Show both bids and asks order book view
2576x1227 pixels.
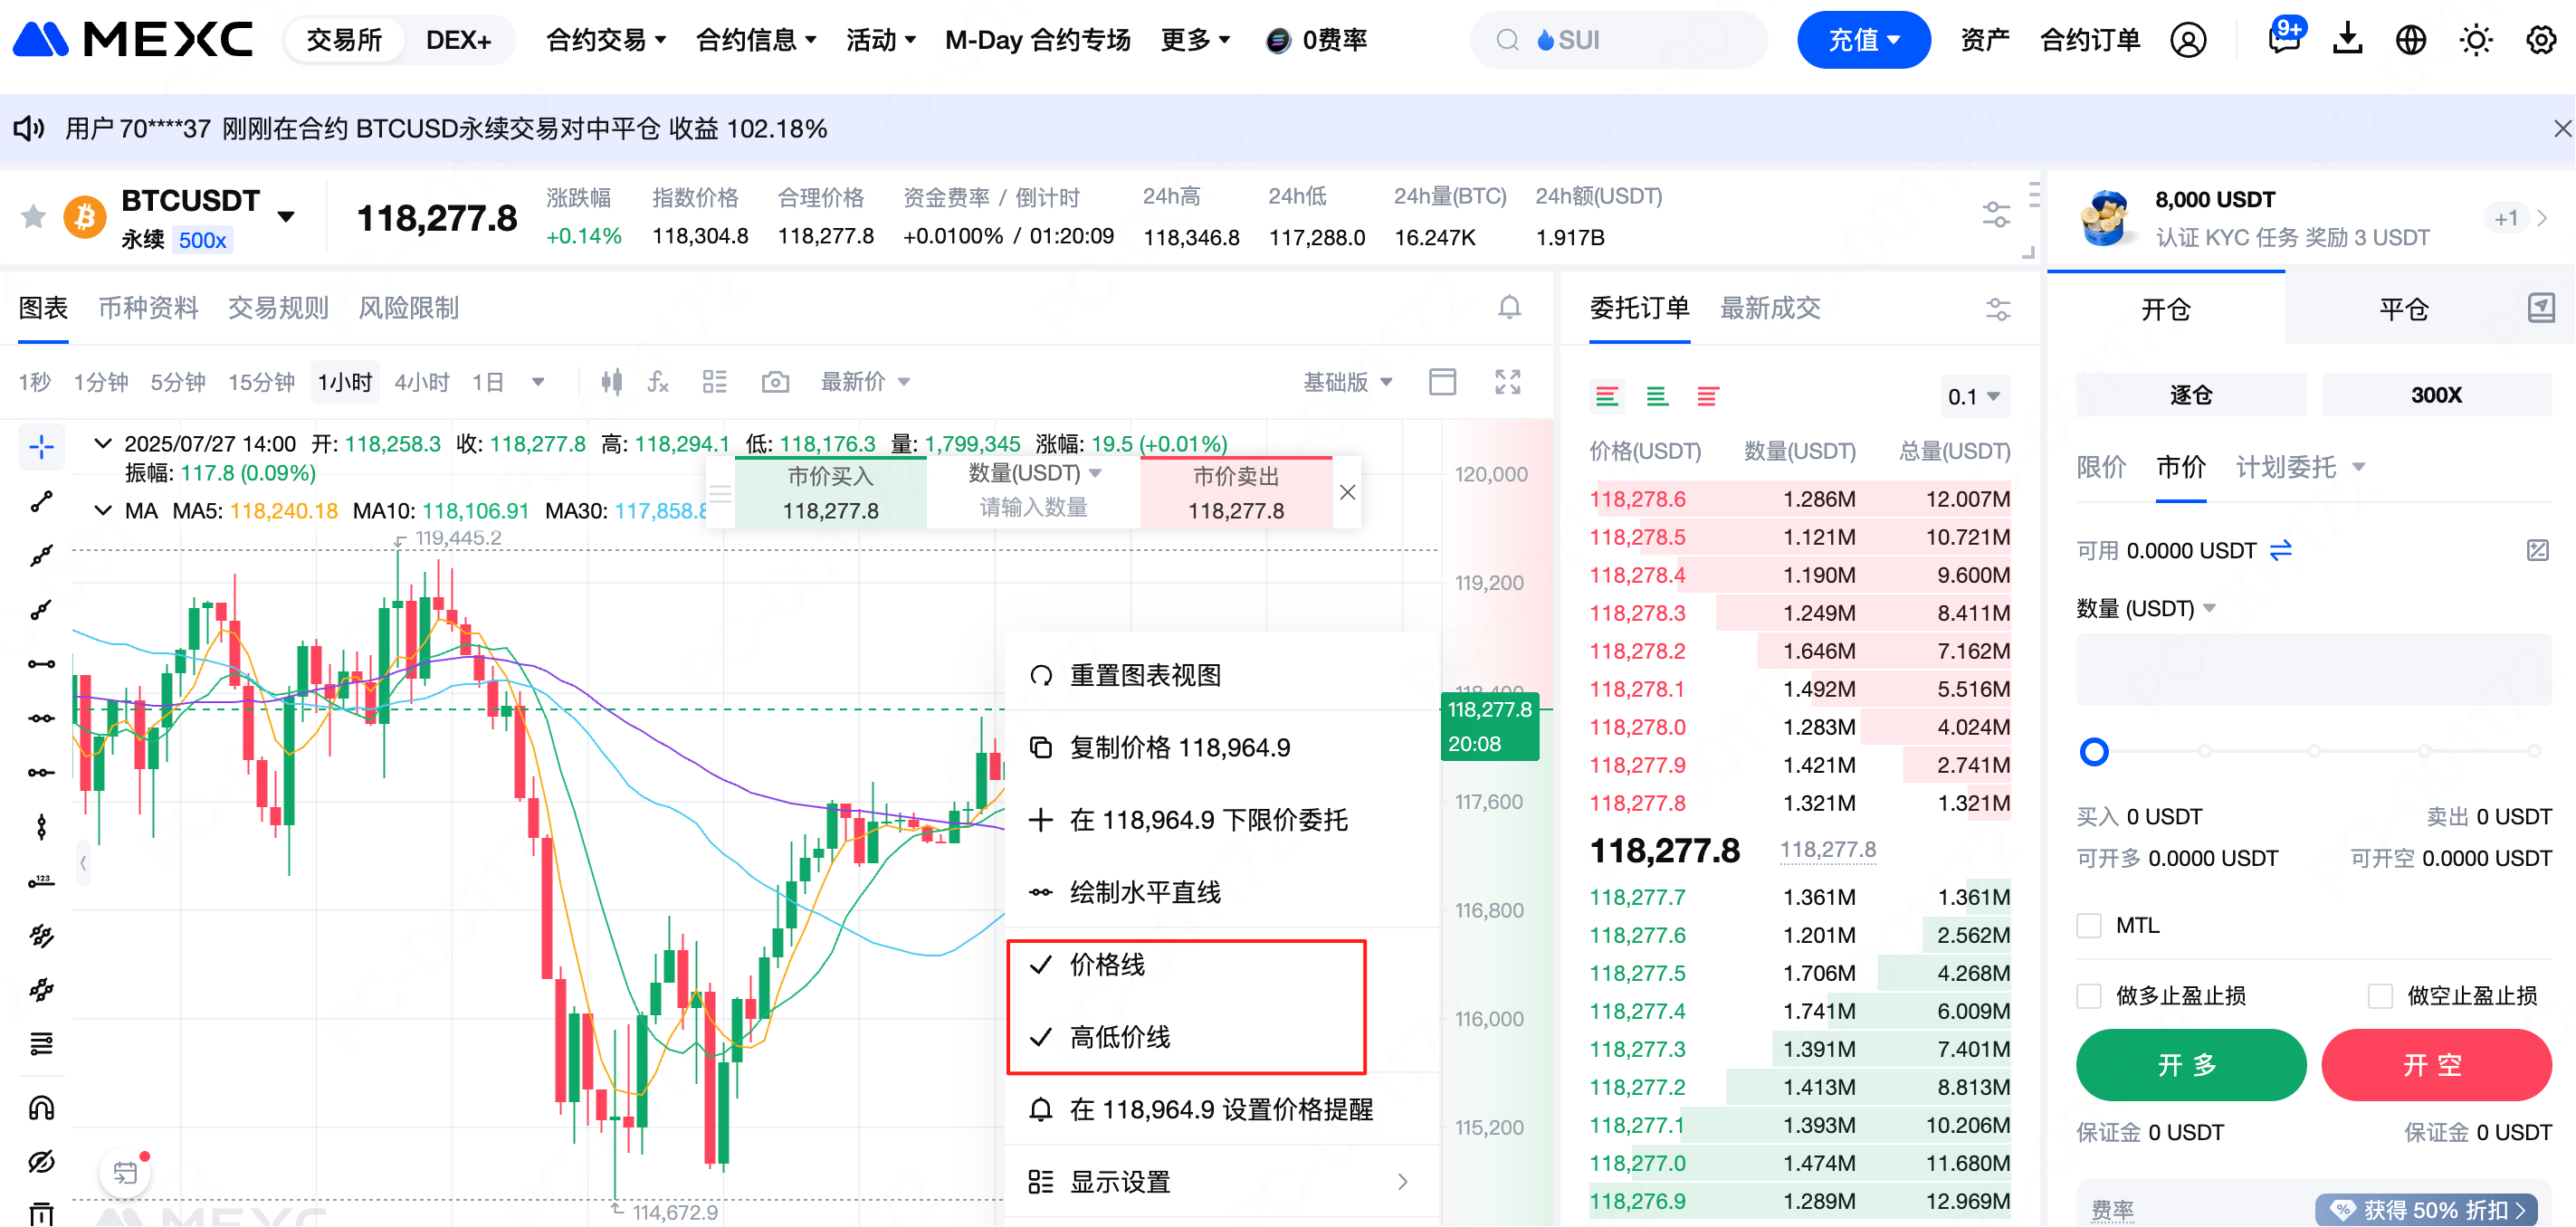(1607, 397)
